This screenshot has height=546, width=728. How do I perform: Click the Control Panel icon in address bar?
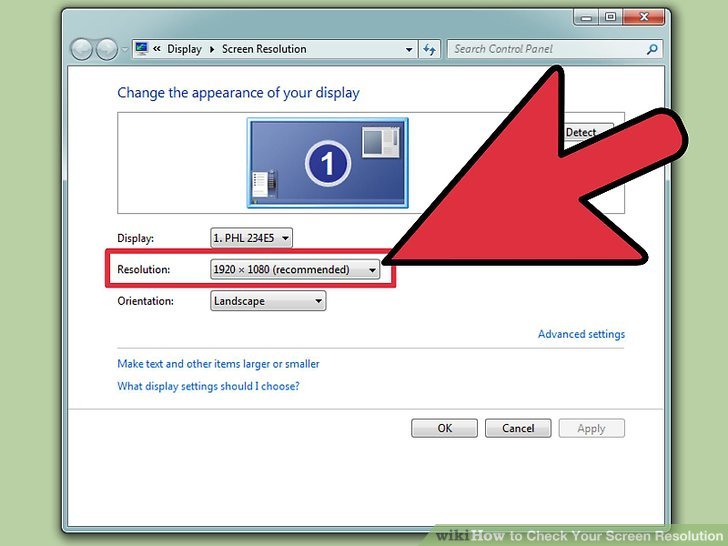142,49
